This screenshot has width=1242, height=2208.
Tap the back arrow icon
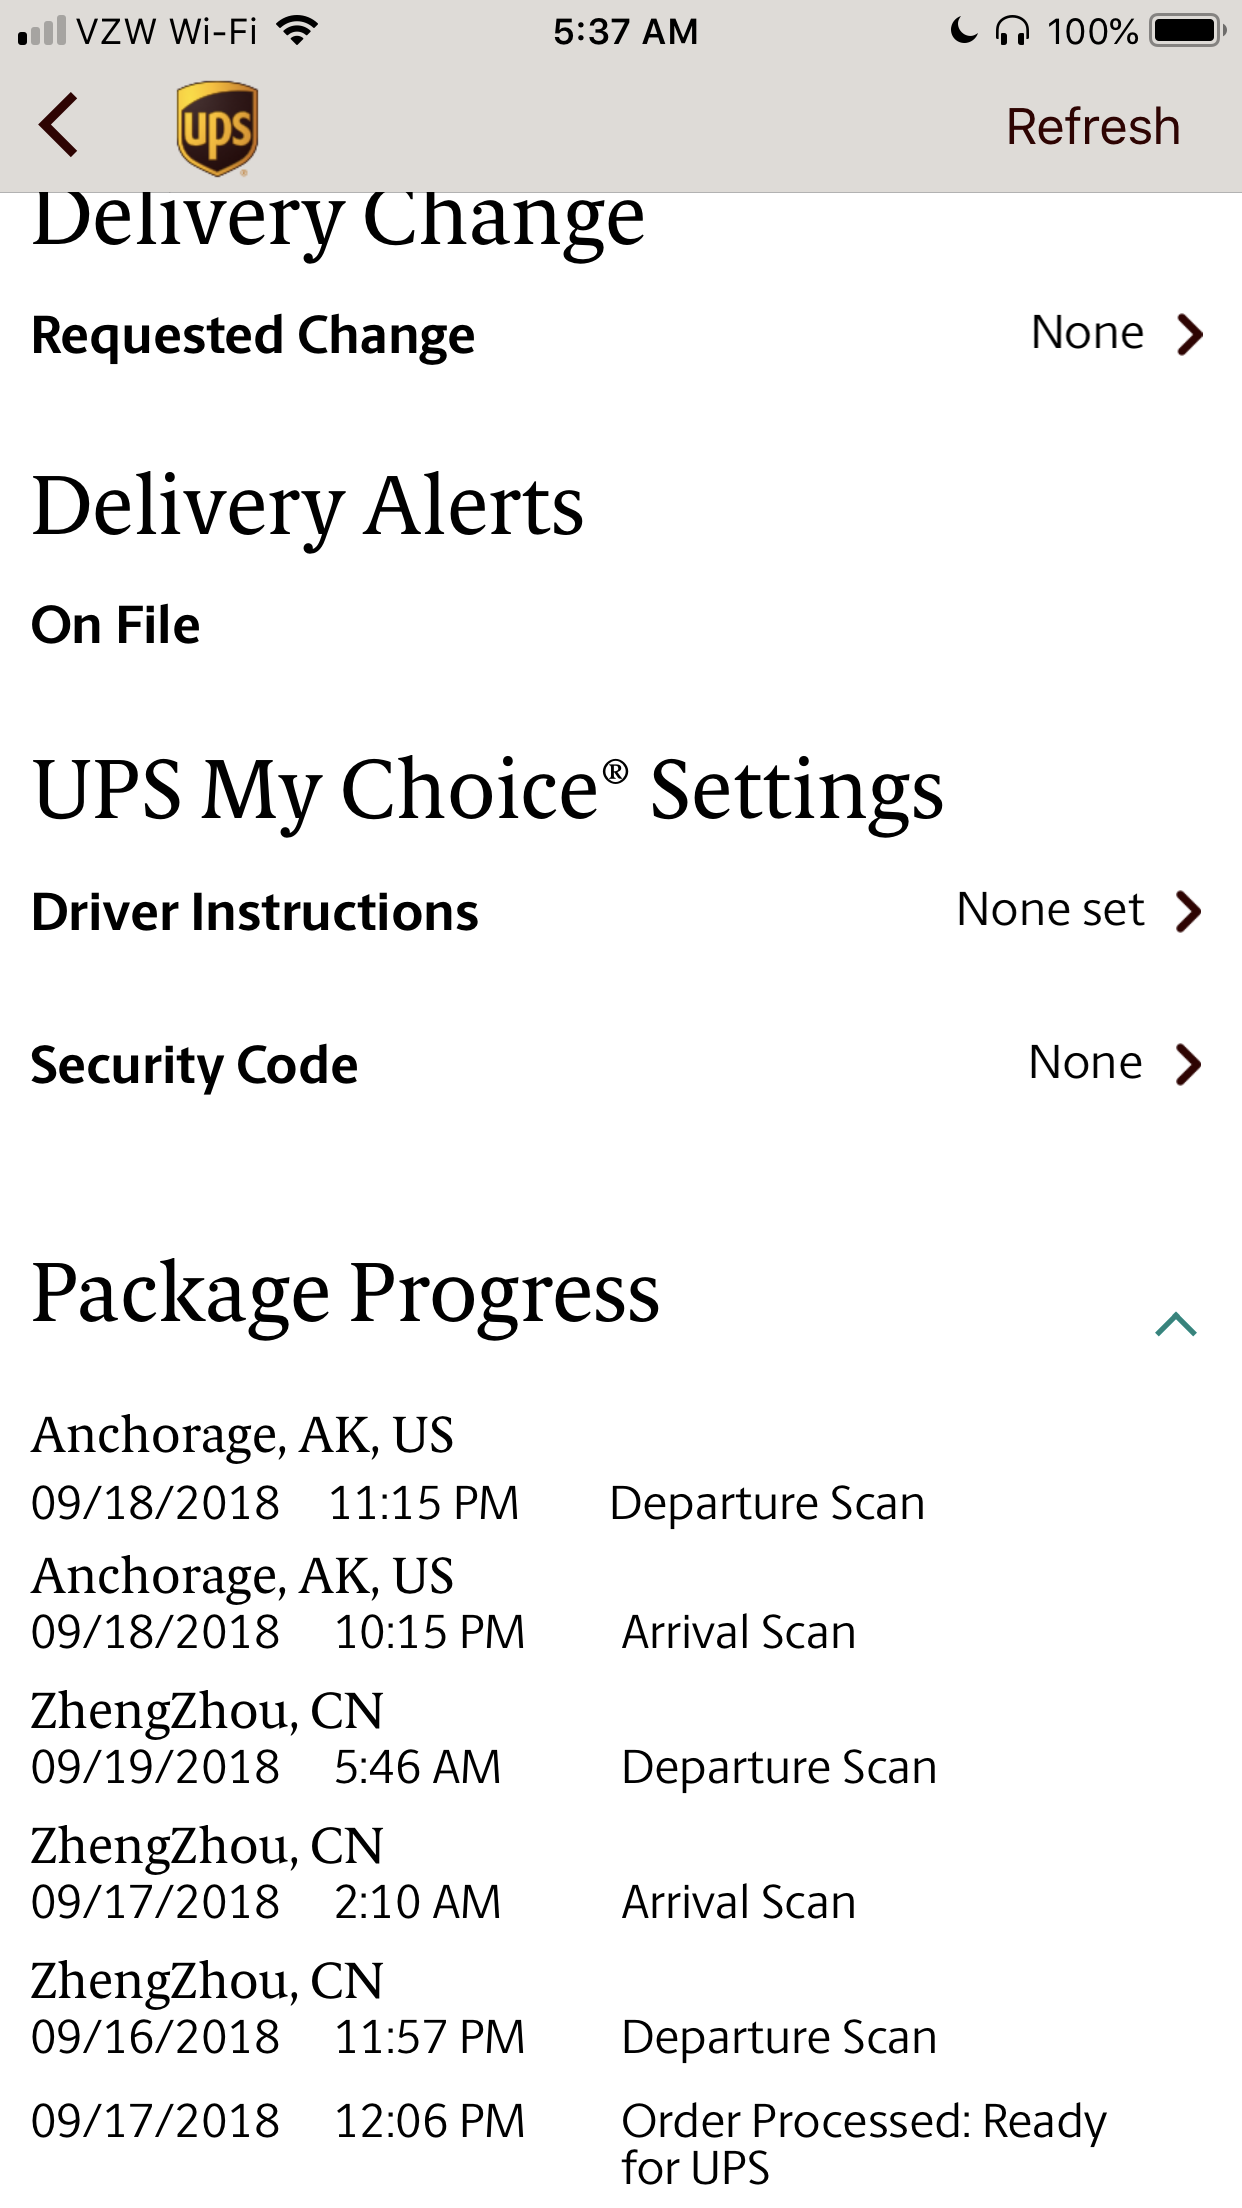[x=59, y=125]
